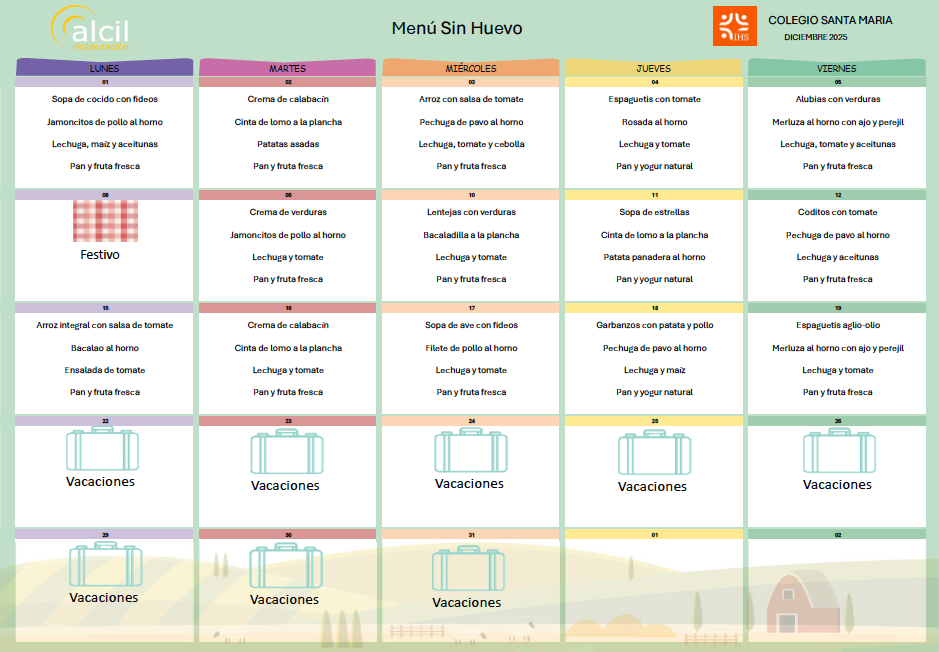Click Espaguetis aglio-olio on Friday 19
The width and height of the screenshot is (939, 652).
(x=837, y=325)
